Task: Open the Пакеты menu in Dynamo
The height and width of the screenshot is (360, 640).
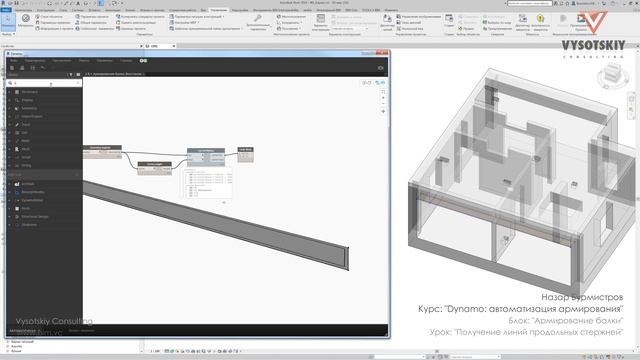Action: [x=84, y=60]
